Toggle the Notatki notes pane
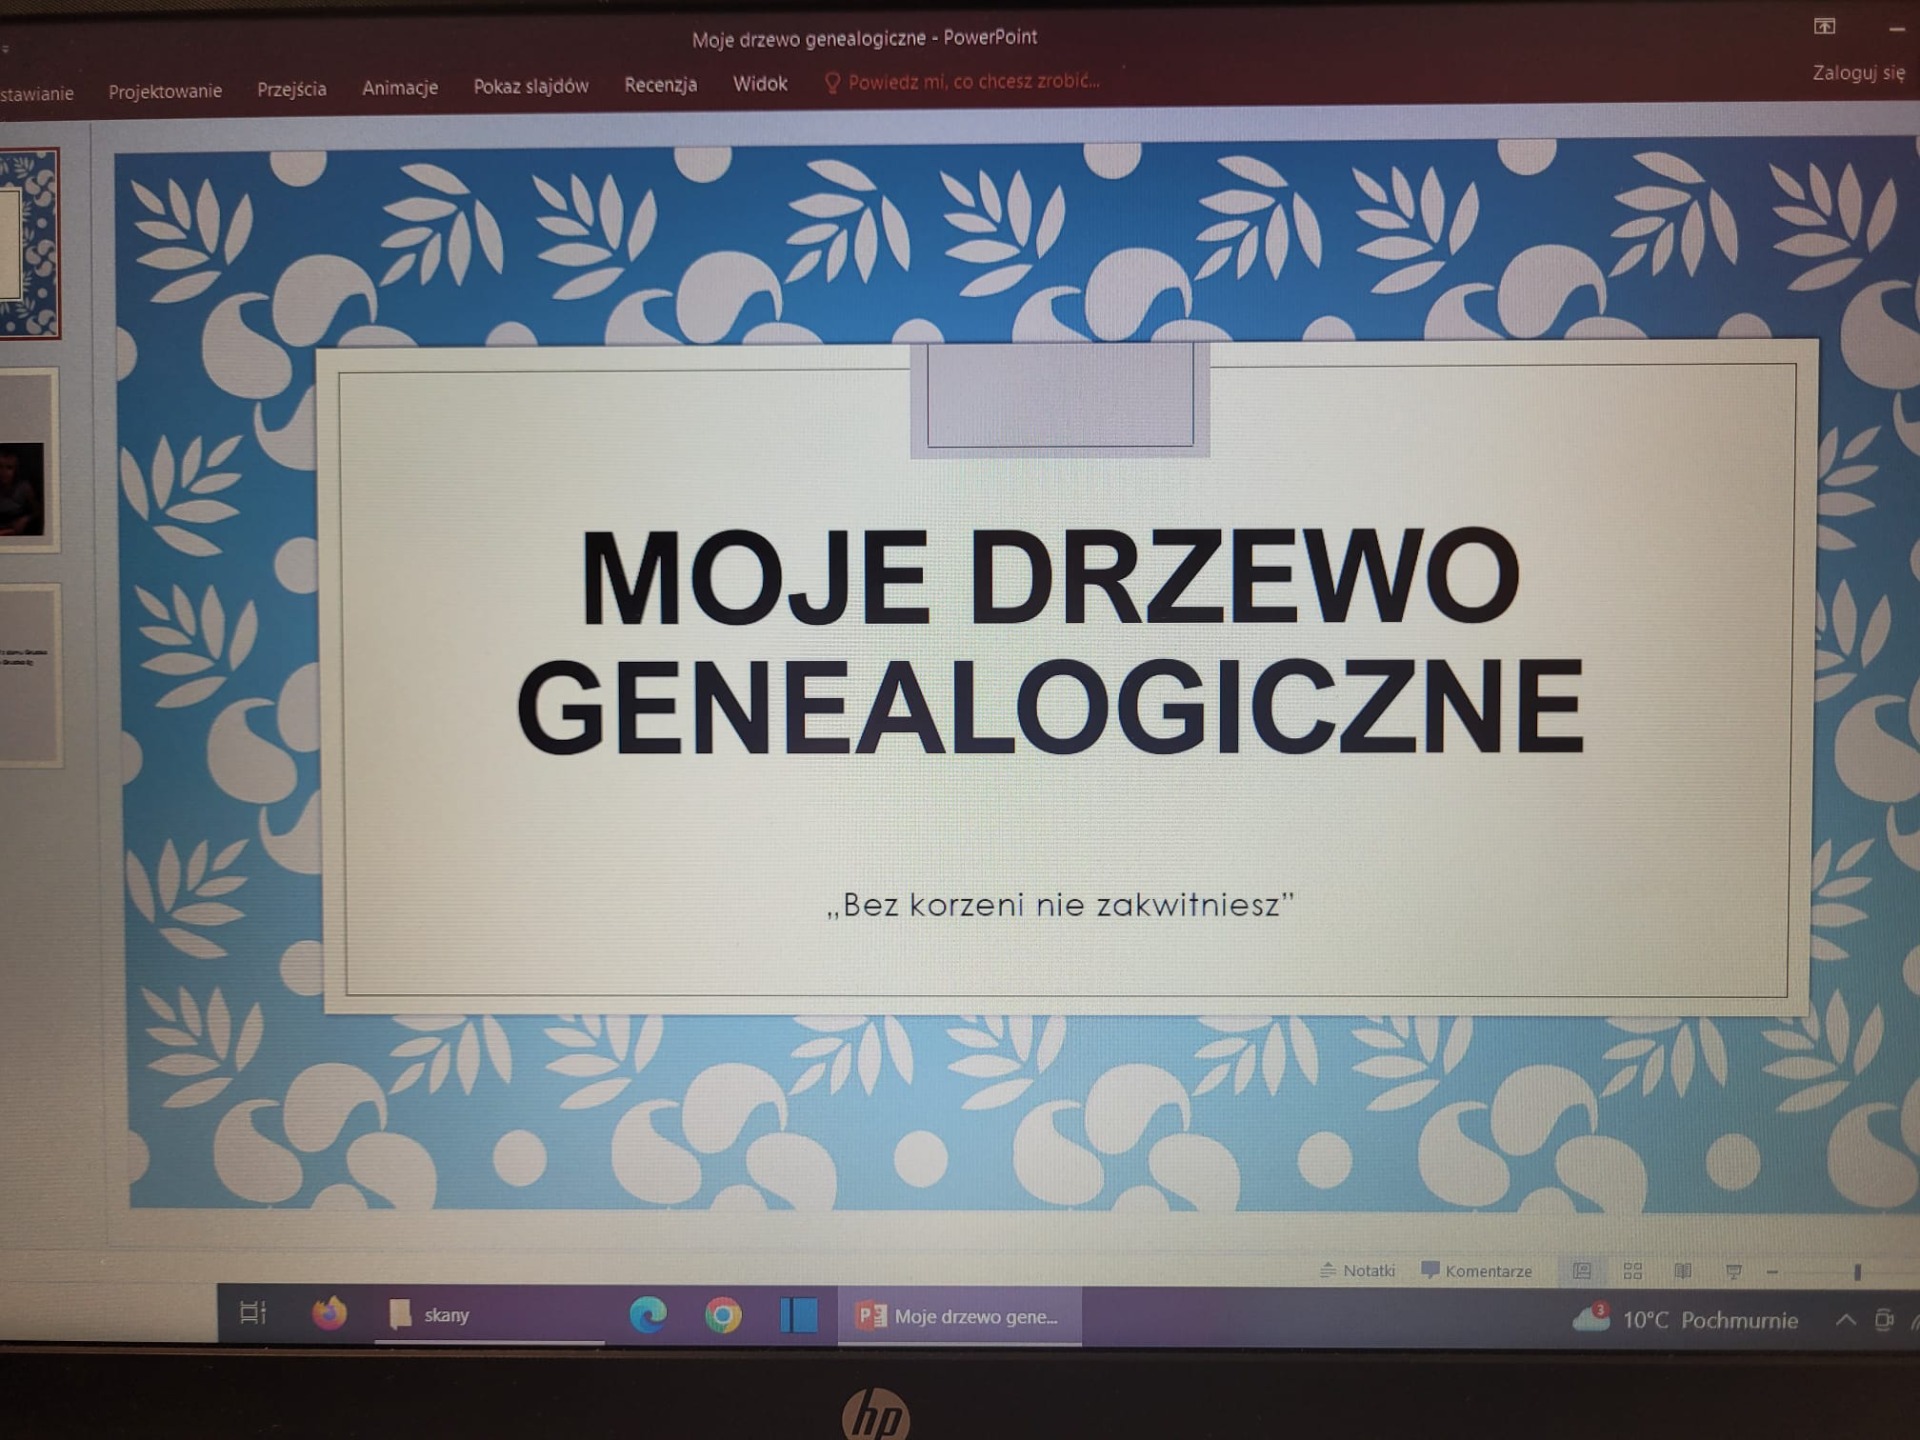 click(1357, 1270)
